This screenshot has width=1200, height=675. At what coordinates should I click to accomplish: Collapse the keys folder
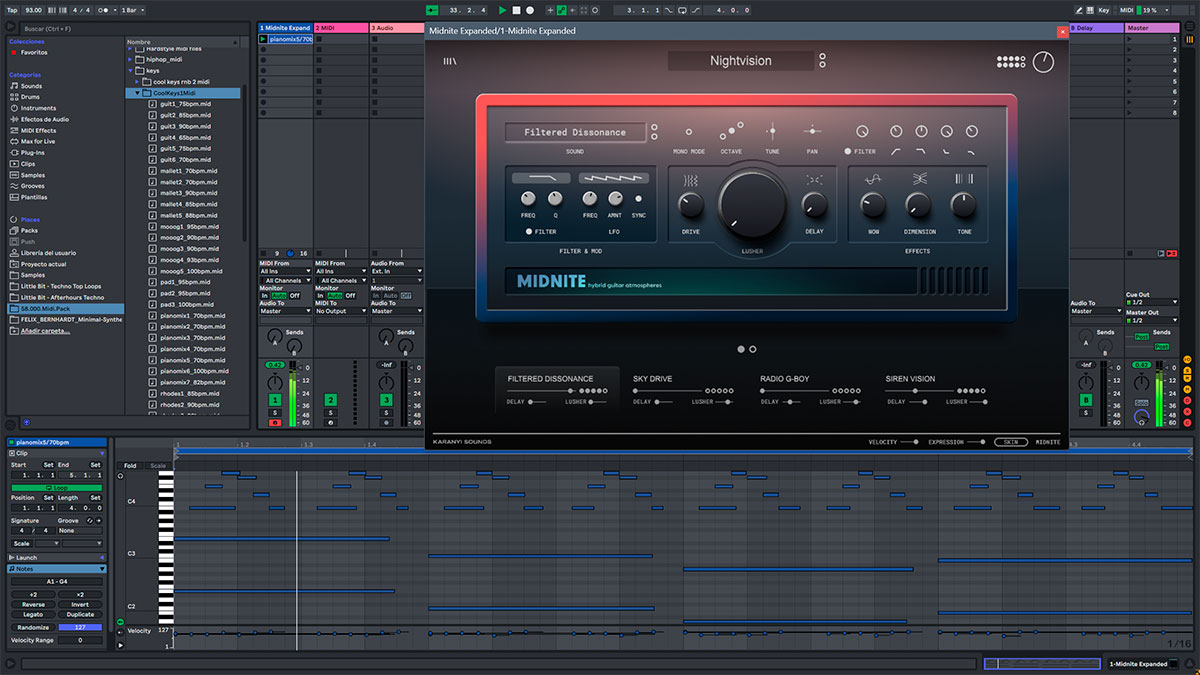pos(130,71)
